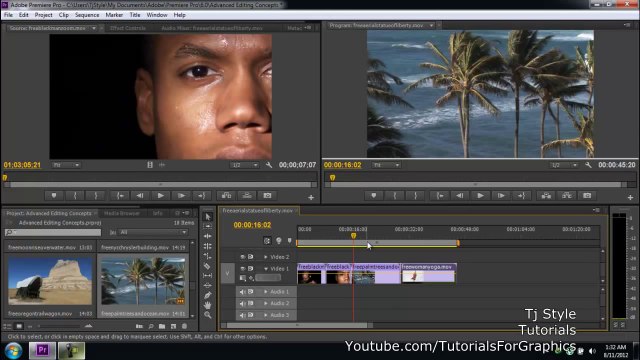Step back one frame in Program monitor
The width and height of the screenshot is (640, 360).
click(460, 196)
